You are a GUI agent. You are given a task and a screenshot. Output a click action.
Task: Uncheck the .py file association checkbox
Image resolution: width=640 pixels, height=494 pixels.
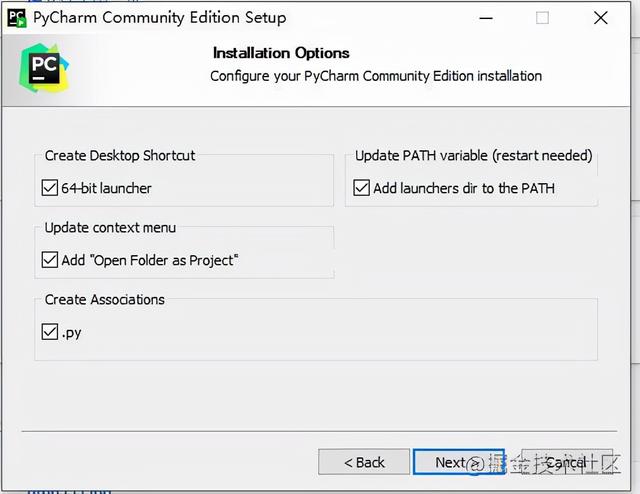point(50,332)
